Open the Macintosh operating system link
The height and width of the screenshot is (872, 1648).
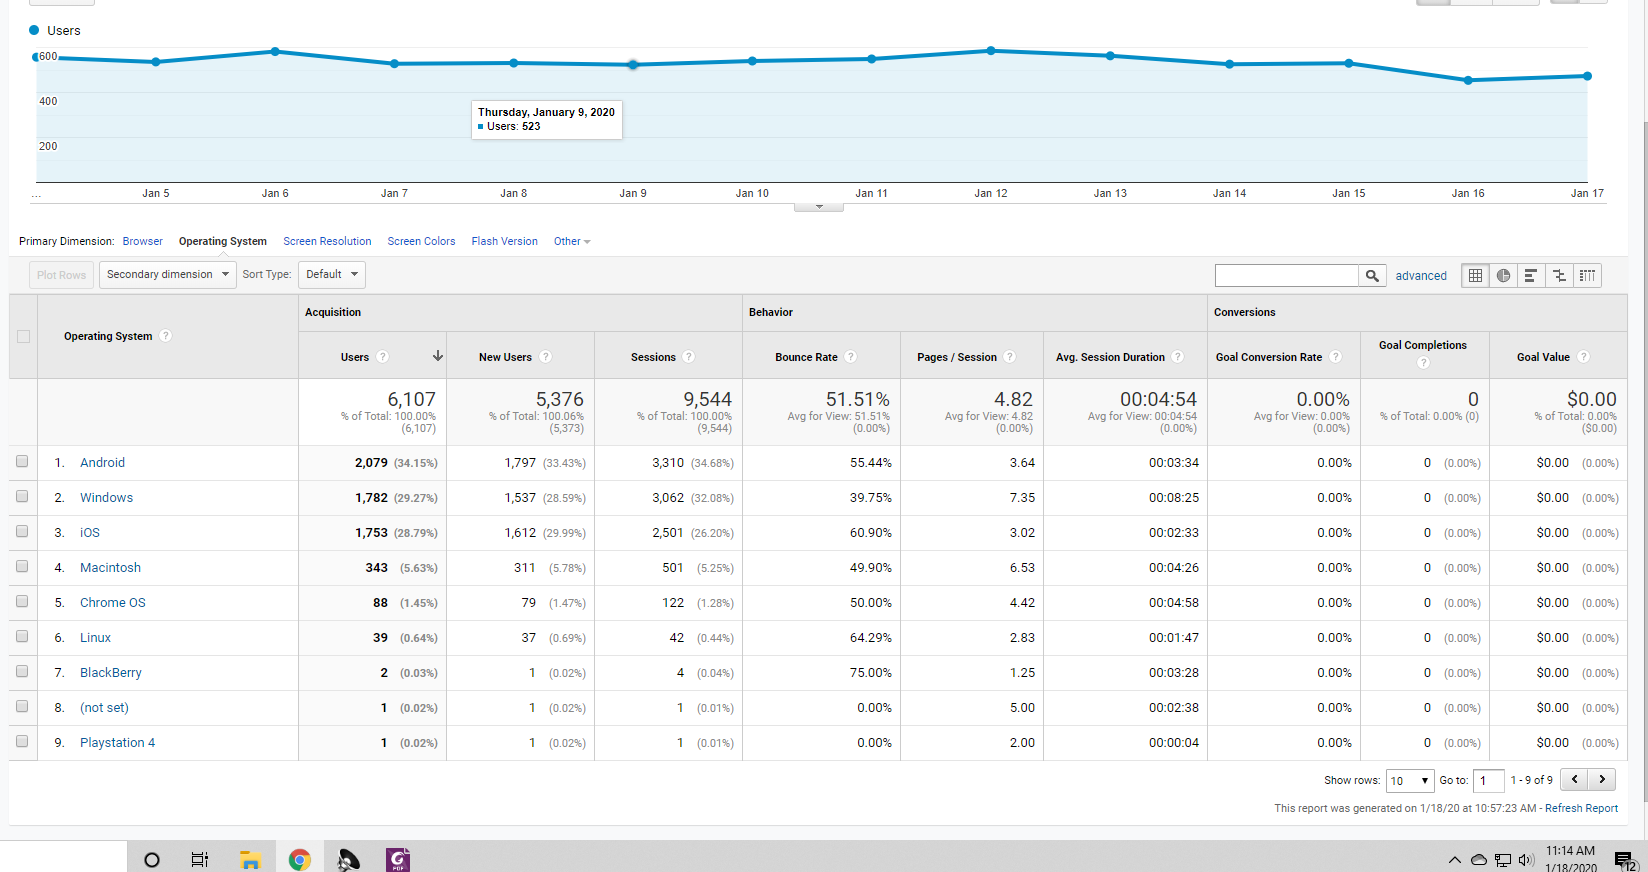pyautogui.click(x=110, y=567)
